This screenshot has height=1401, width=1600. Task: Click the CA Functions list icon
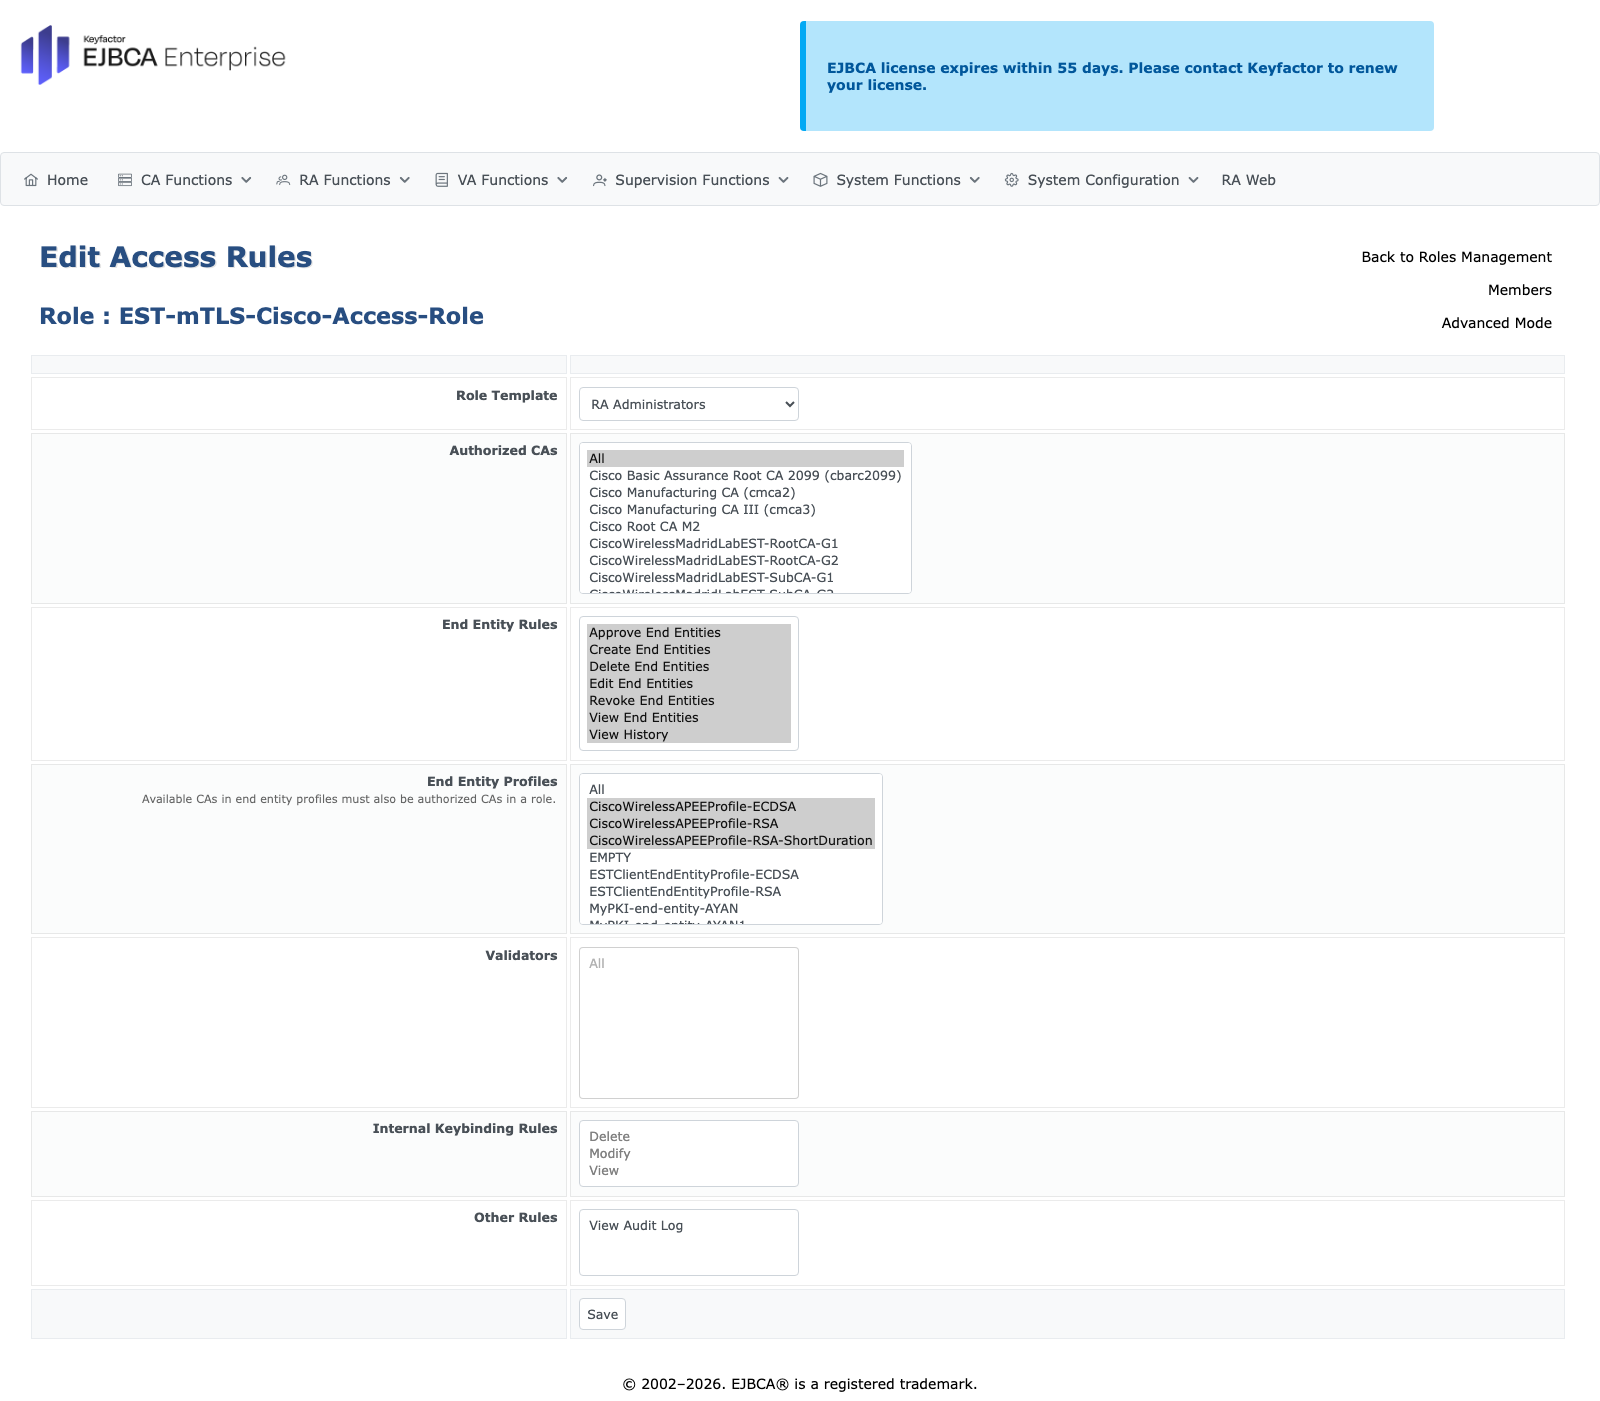point(125,180)
